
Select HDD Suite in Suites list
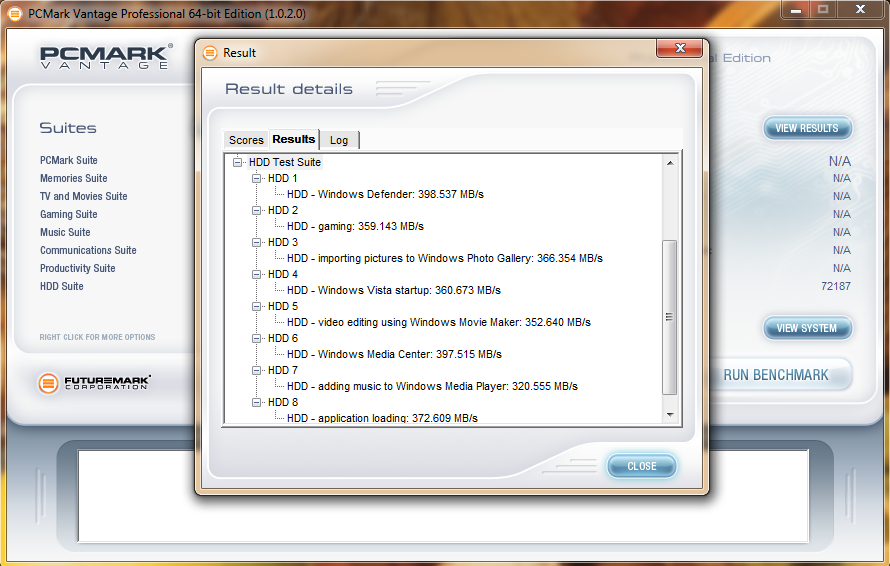[x=62, y=286]
